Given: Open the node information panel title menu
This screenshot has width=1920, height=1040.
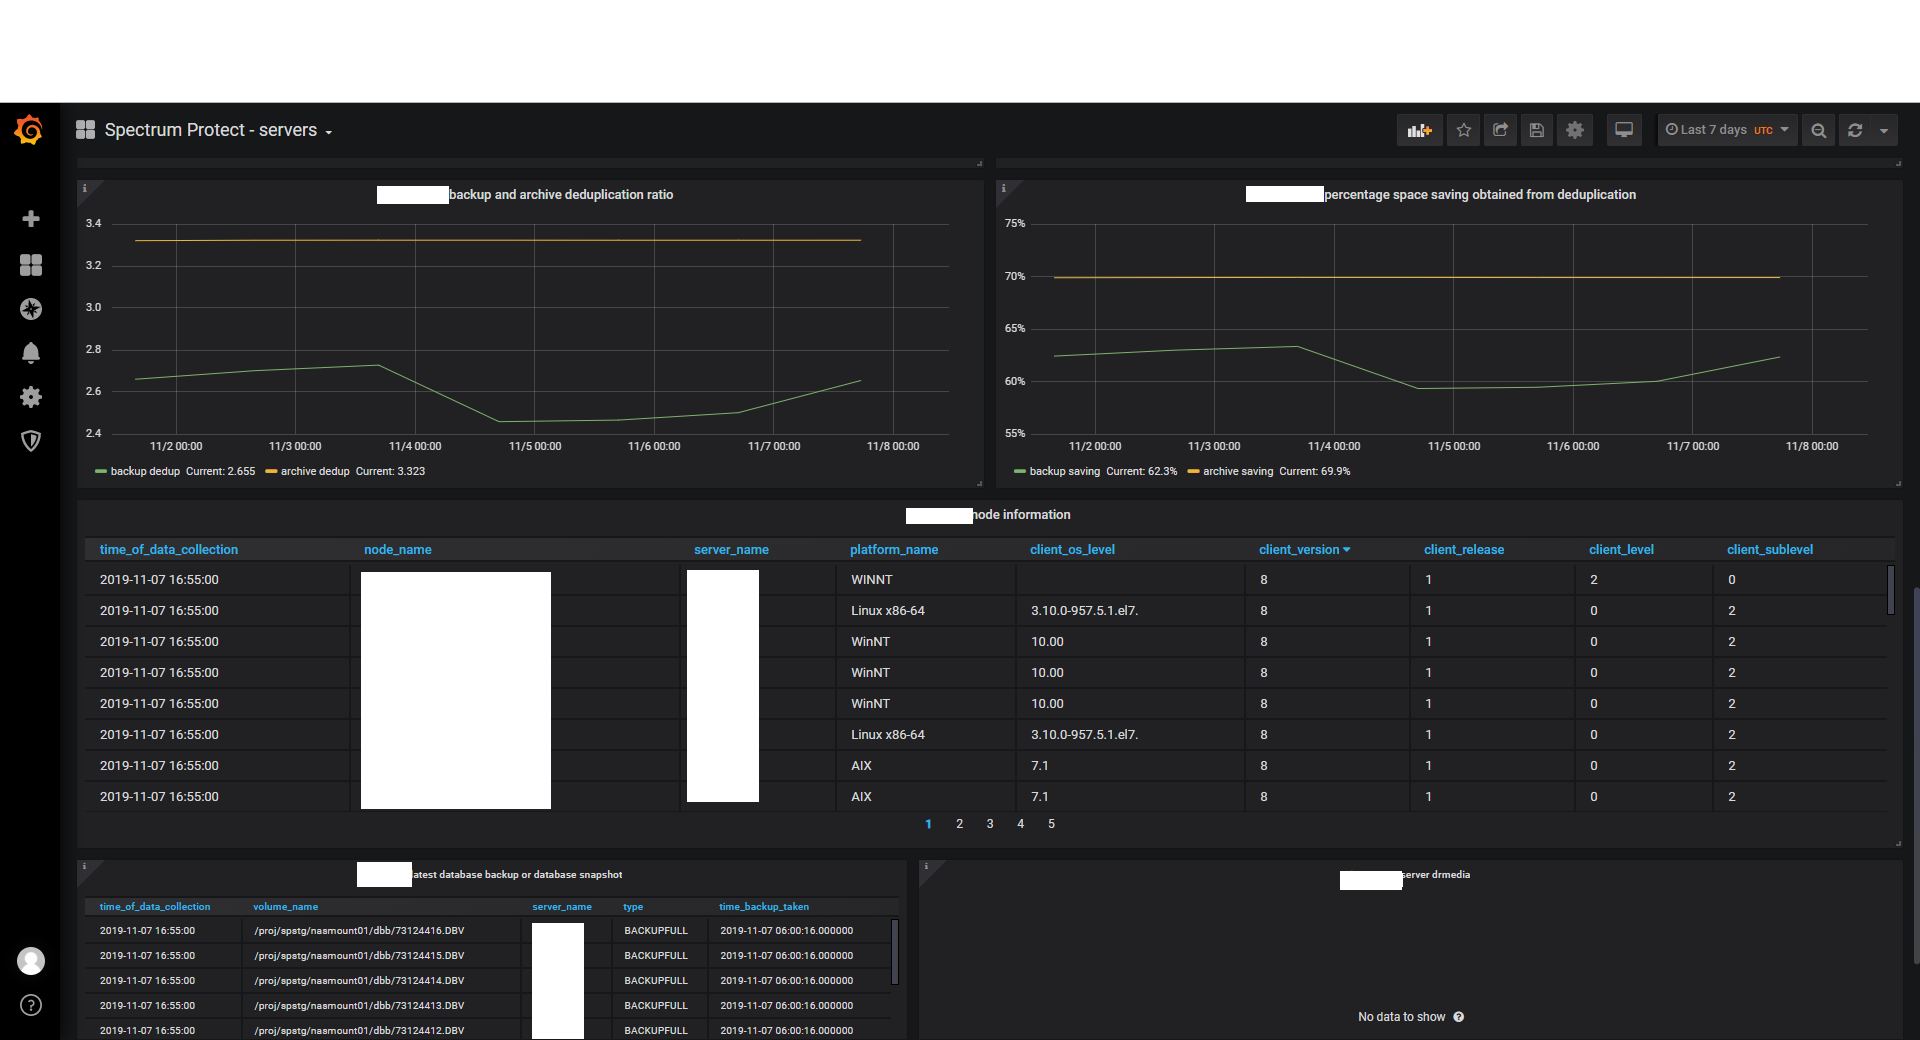Looking at the screenshot, I should click(x=1021, y=515).
